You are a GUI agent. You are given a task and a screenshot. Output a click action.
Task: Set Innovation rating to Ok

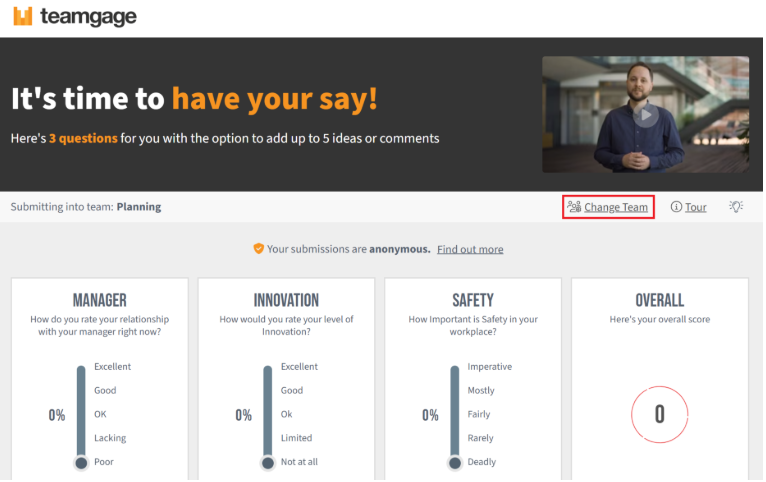click(288, 414)
